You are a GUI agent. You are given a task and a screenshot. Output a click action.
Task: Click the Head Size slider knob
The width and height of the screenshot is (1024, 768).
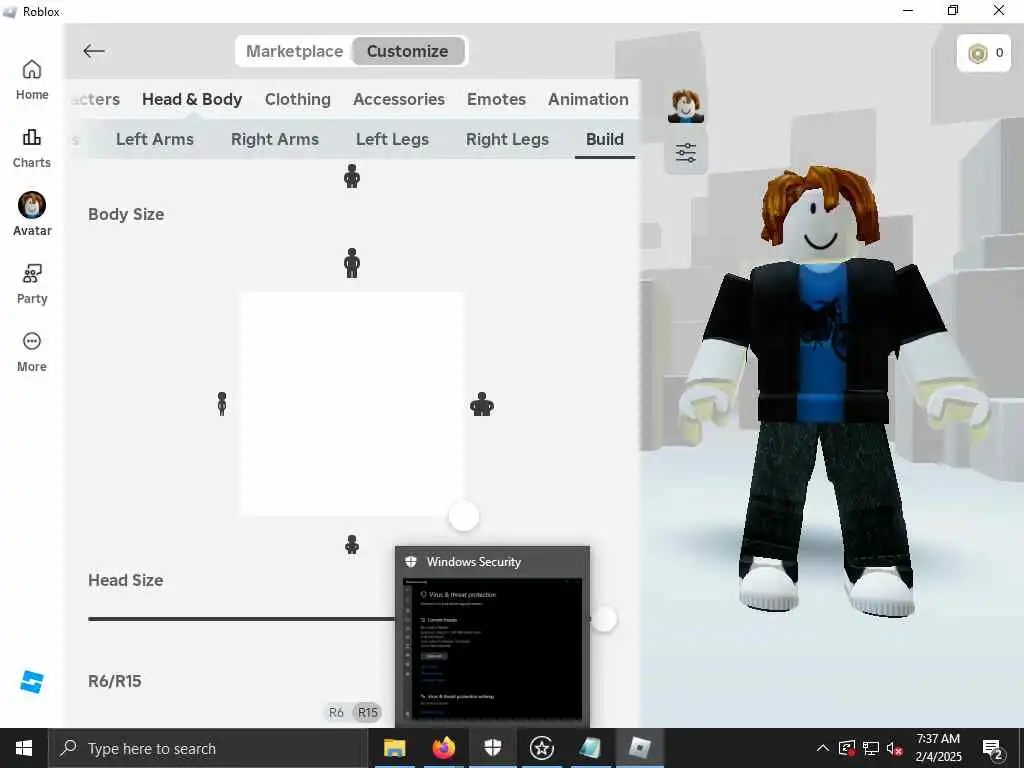pyautogui.click(x=605, y=619)
